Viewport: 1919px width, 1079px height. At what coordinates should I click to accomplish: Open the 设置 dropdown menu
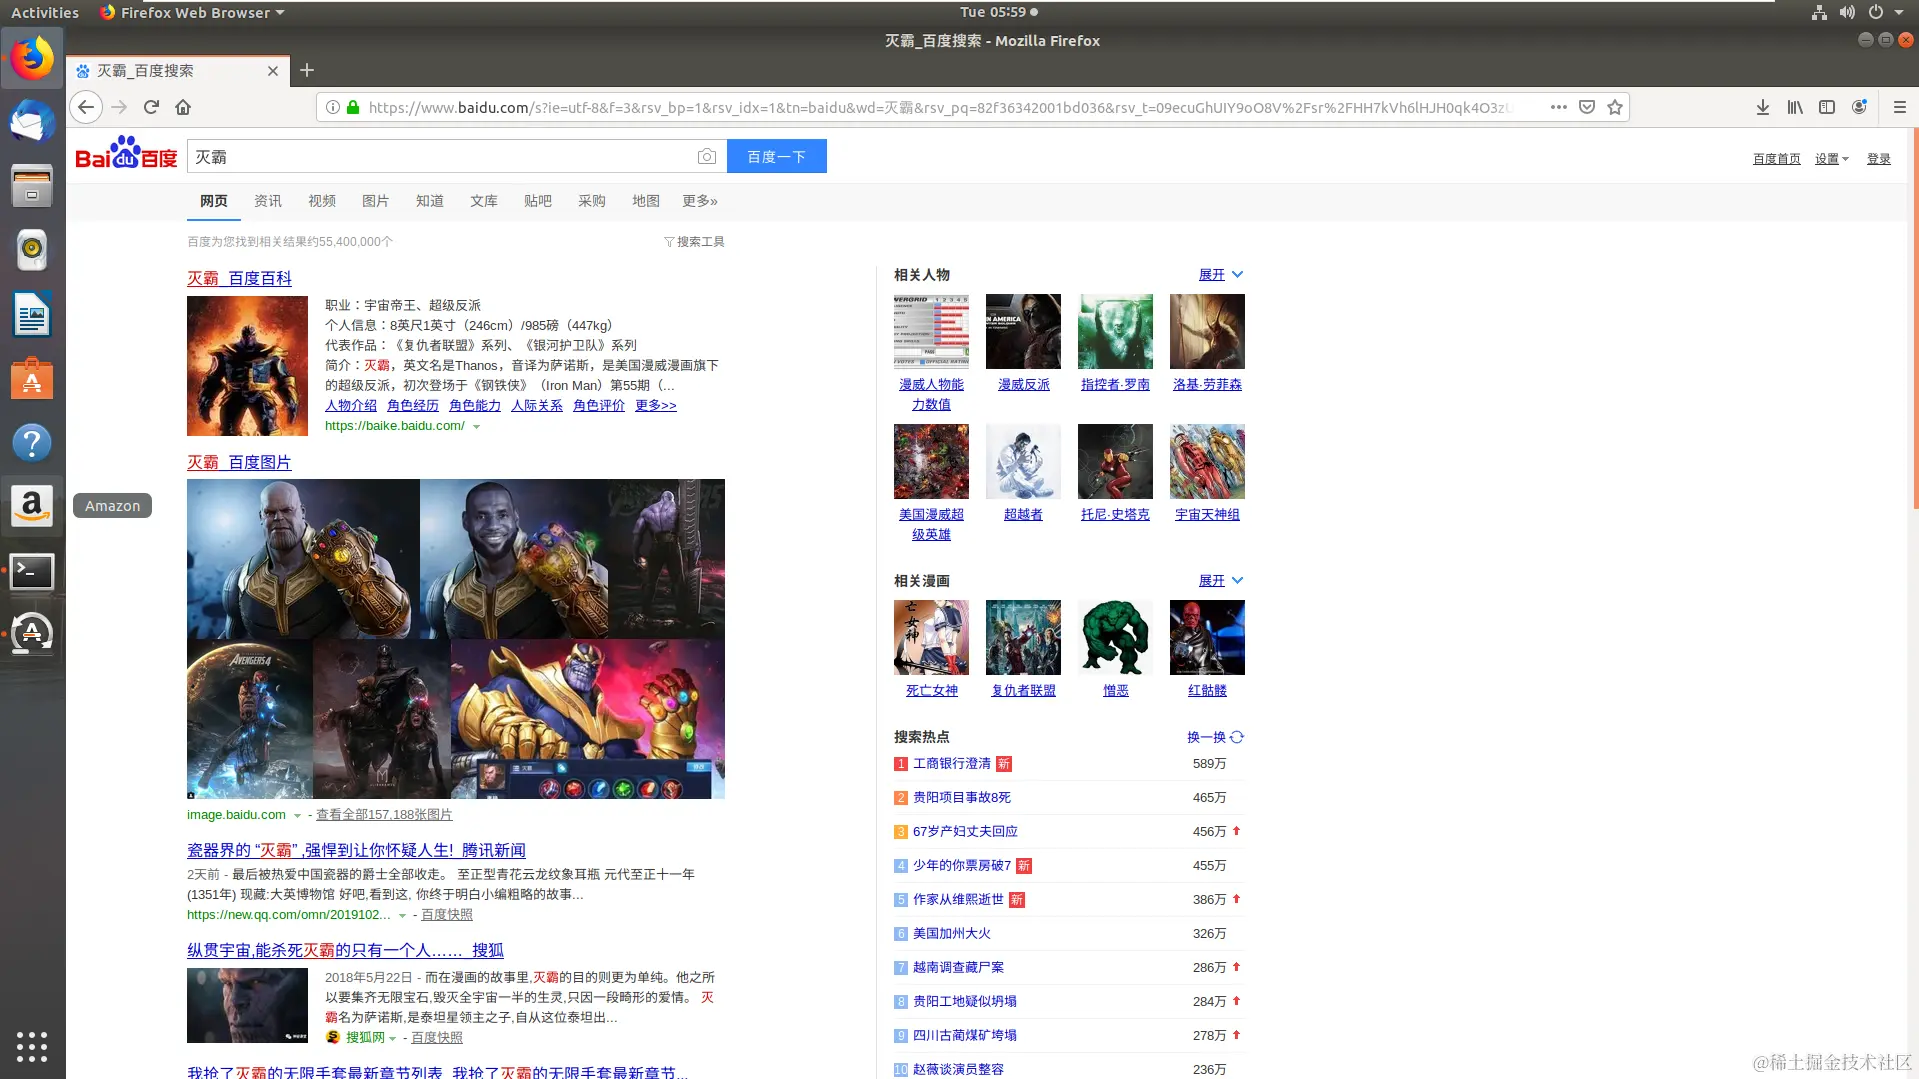(1832, 159)
